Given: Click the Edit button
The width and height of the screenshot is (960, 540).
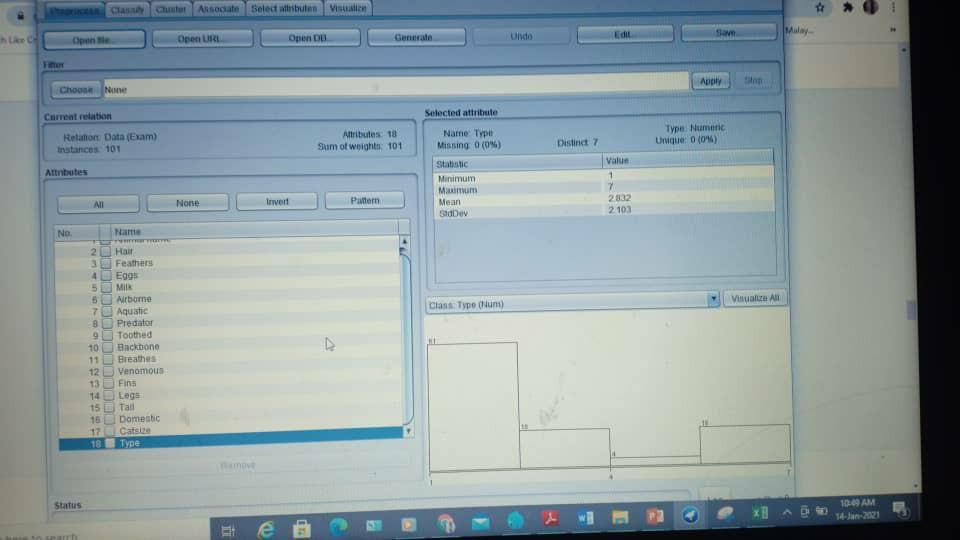Looking at the screenshot, I should 624,34.
